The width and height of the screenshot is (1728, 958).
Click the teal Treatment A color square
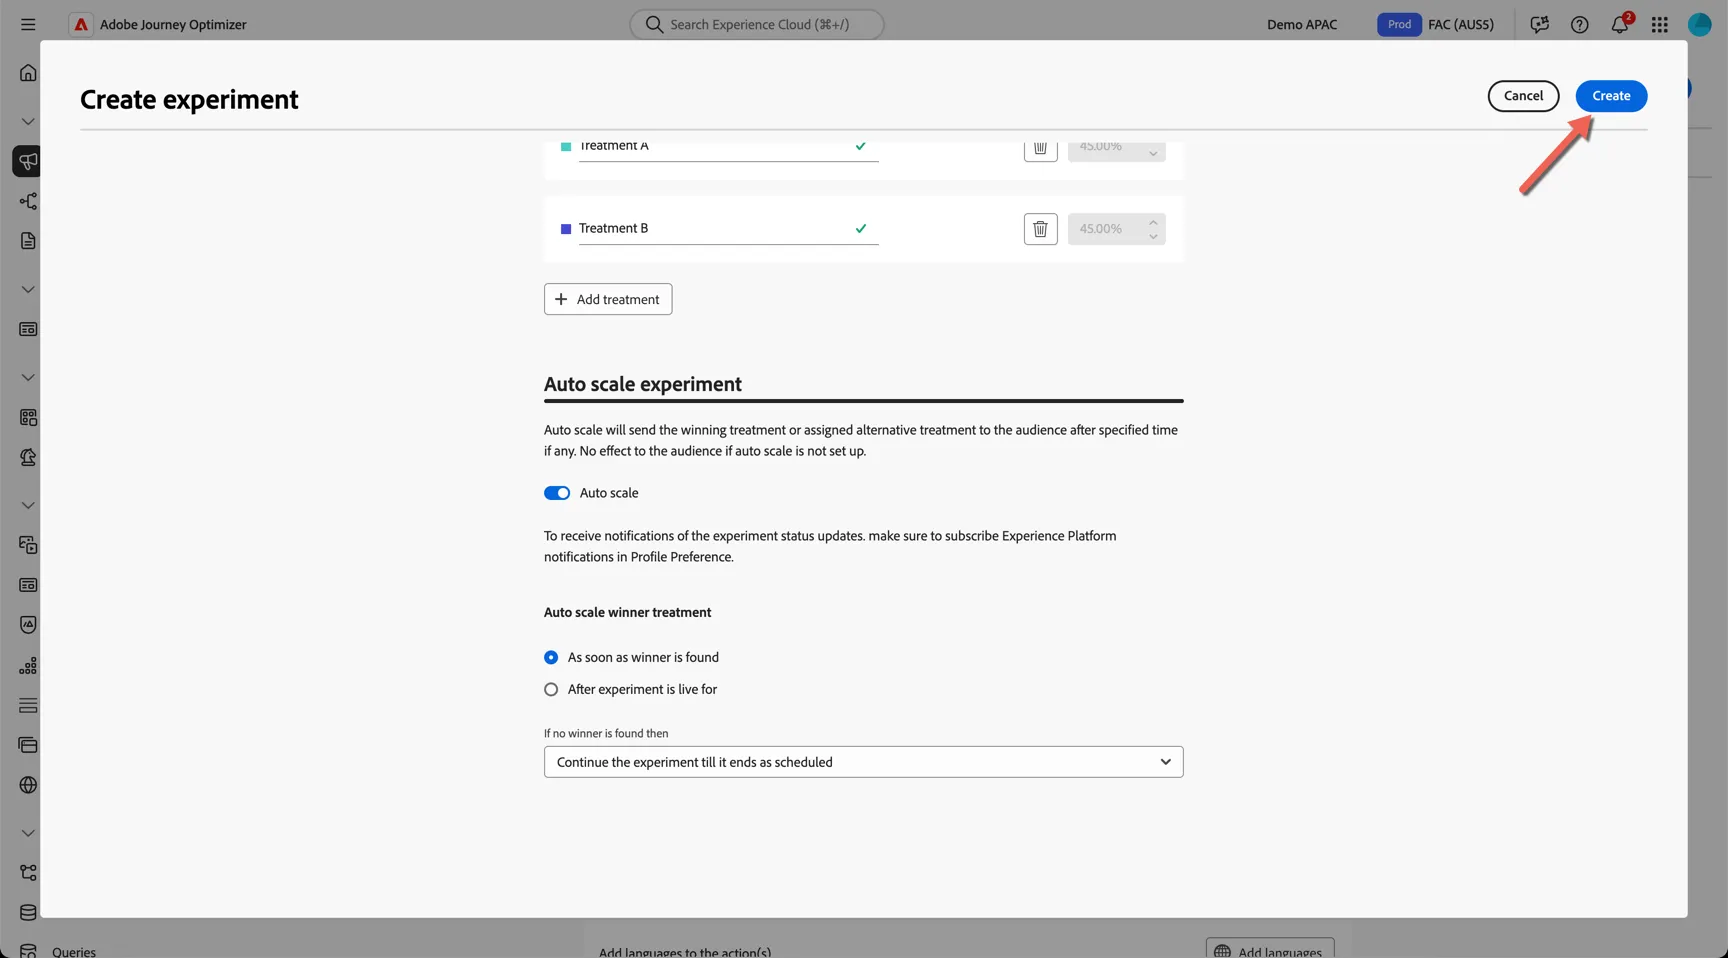coord(566,146)
